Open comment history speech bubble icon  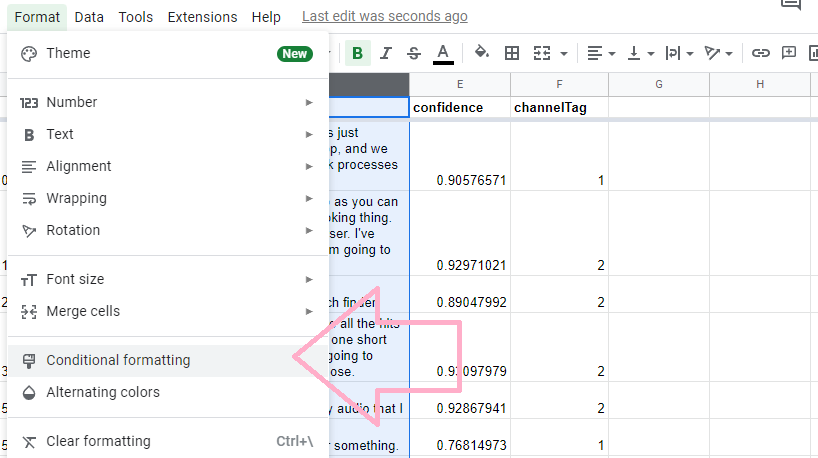pyautogui.click(x=791, y=5)
